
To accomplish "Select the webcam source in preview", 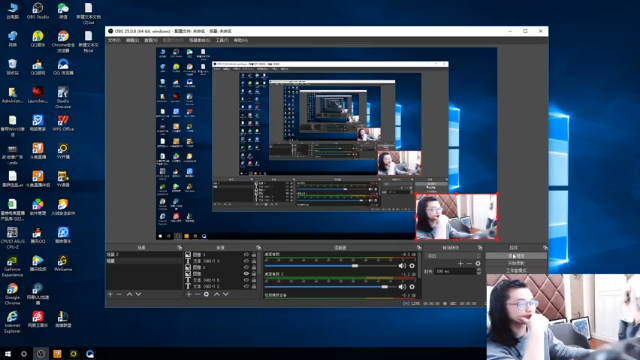I will point(456,217).
